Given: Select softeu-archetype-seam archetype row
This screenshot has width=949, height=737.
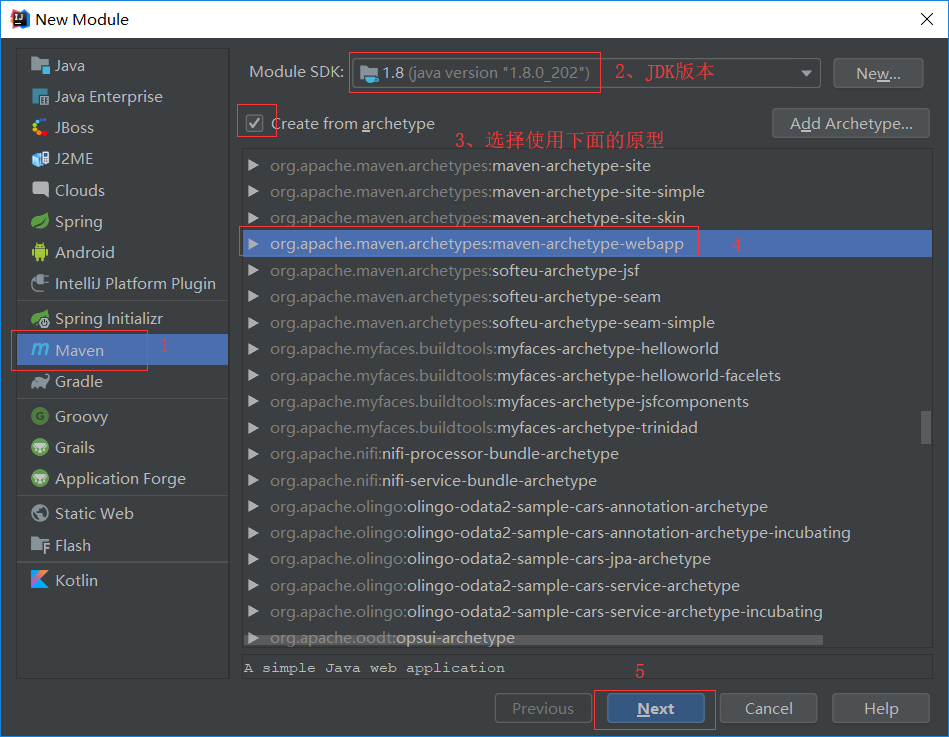Looking at the screenshot, I should pos(586,296).
